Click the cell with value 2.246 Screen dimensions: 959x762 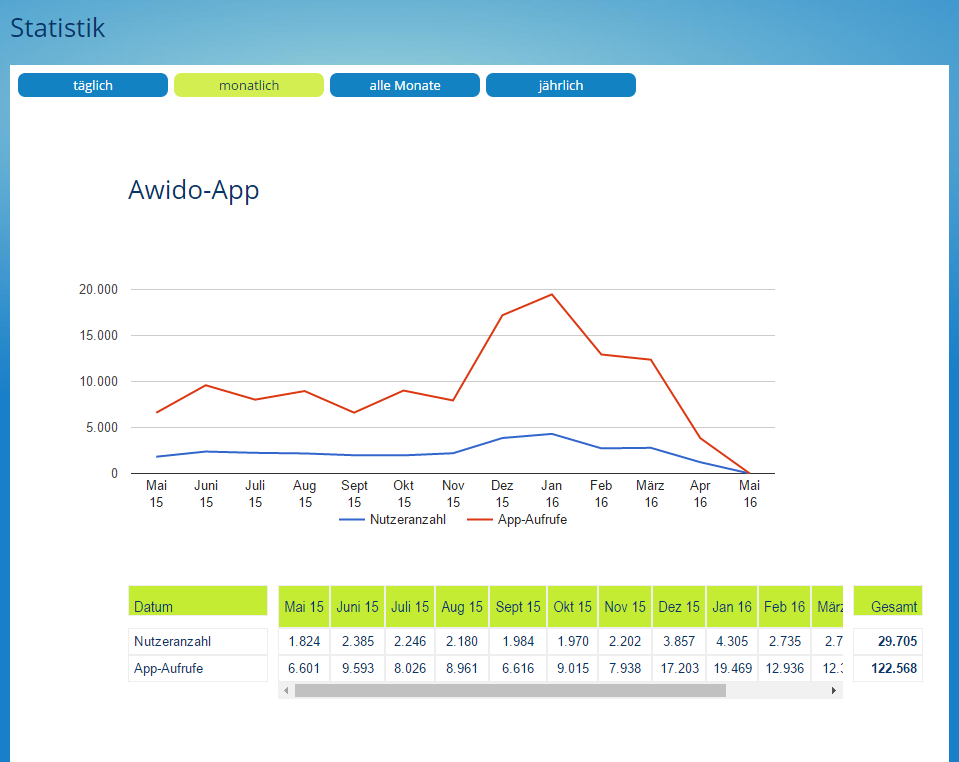coord(410,642)
